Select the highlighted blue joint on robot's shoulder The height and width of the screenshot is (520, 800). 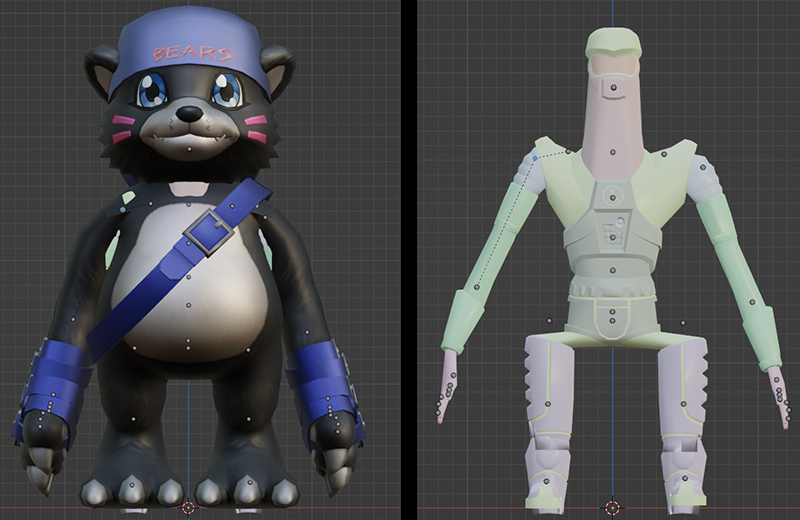tap(535, 159)
